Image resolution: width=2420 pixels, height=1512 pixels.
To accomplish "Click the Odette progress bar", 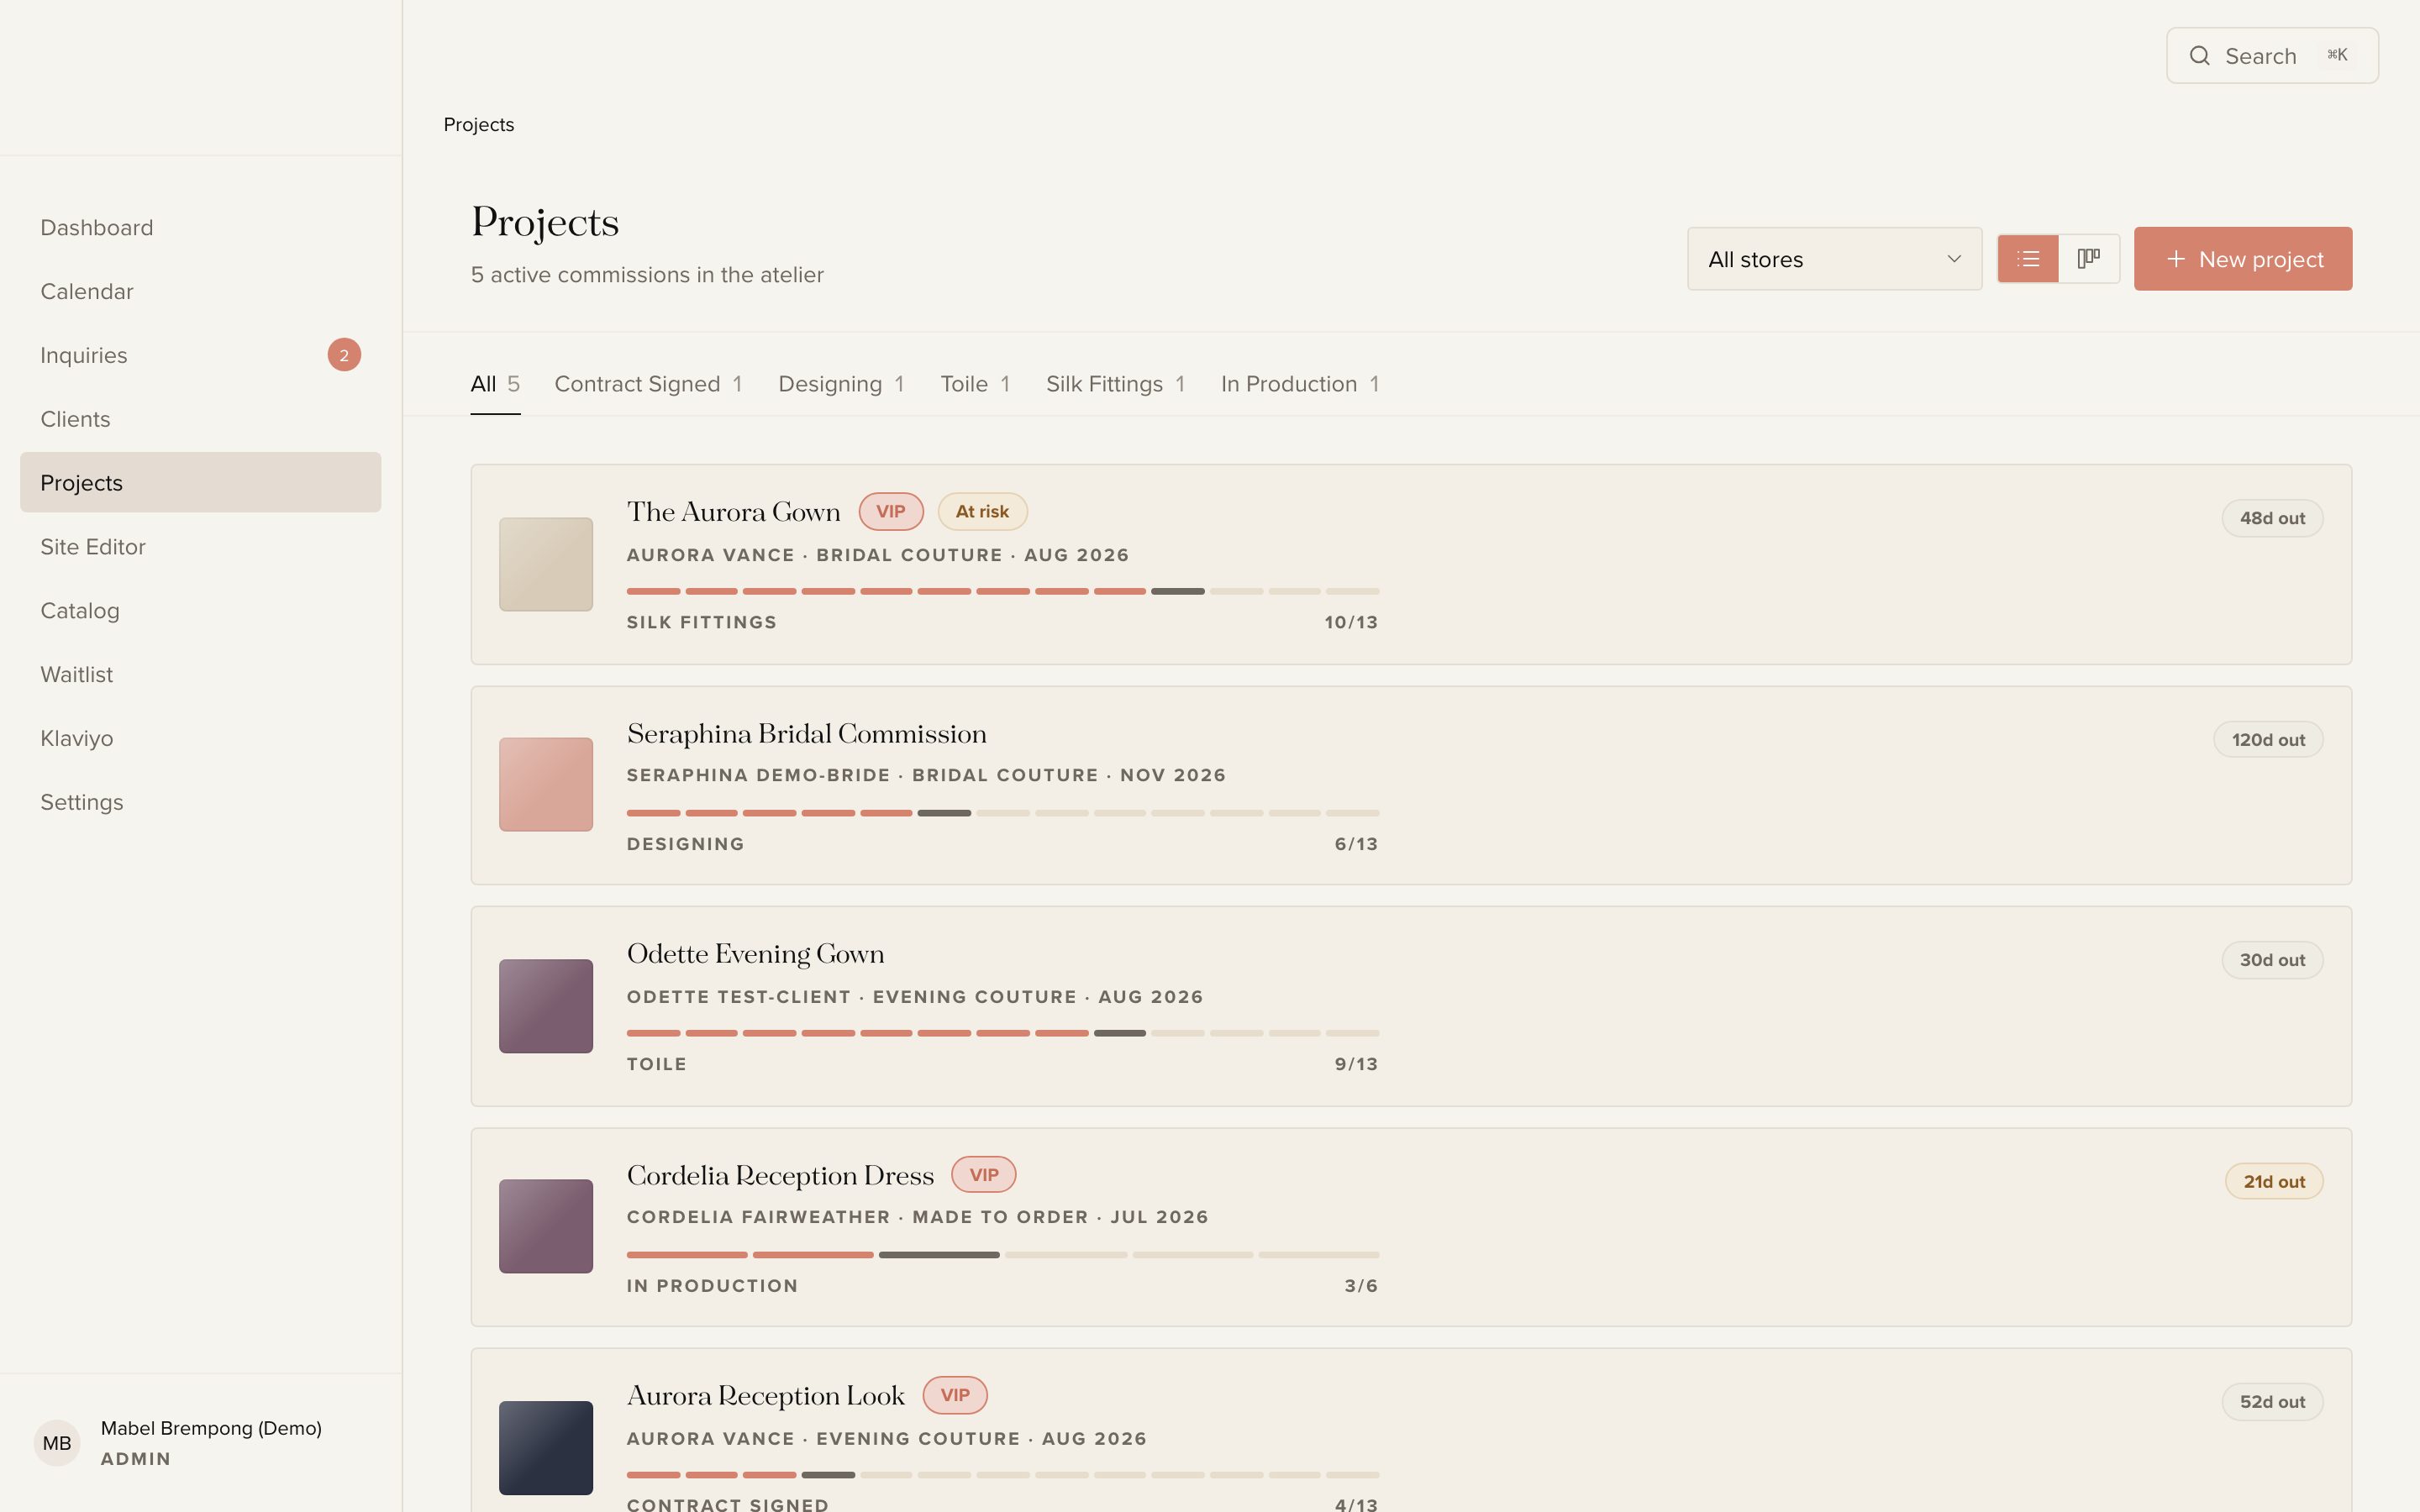I will (1003, 1033).
